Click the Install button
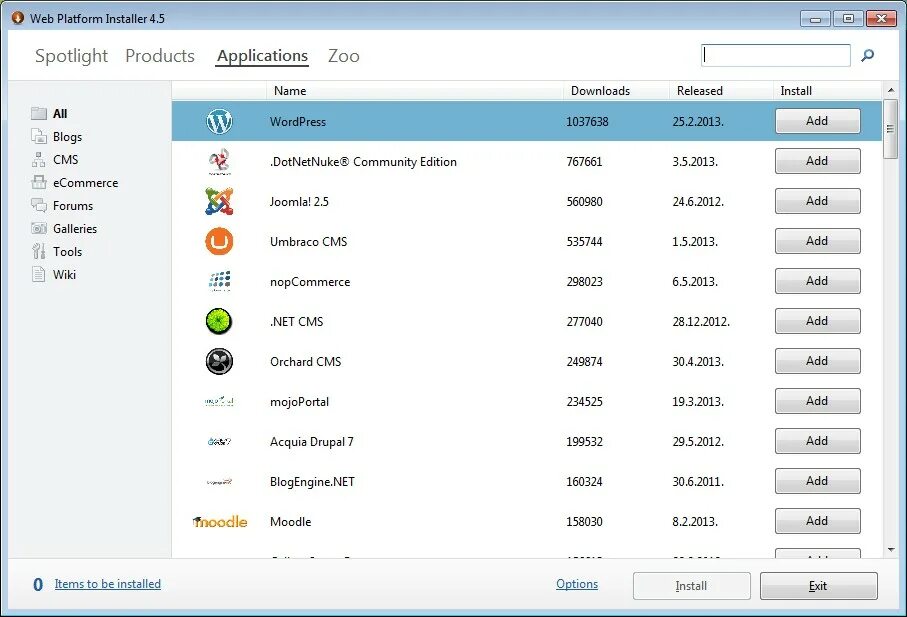The image size is (907, 617). click(692, 586)
